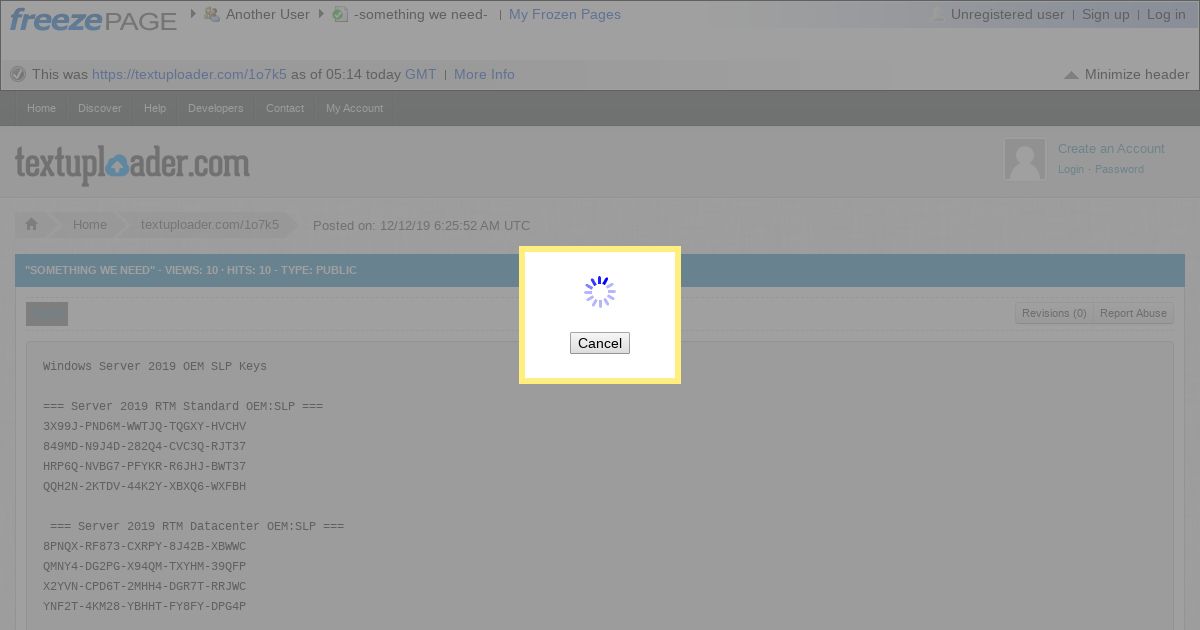
Task: Click the GMT timezone link
Action: tap(421, 74)
